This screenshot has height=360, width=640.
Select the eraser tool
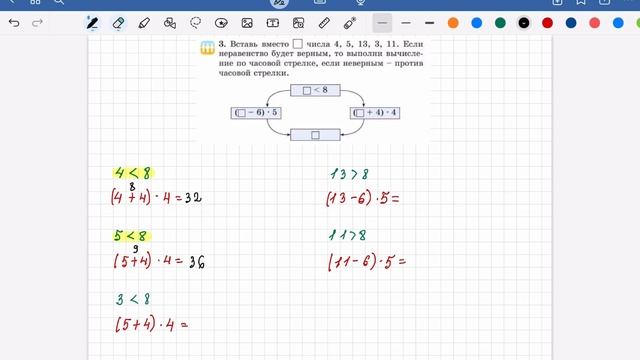coord(118,23)
